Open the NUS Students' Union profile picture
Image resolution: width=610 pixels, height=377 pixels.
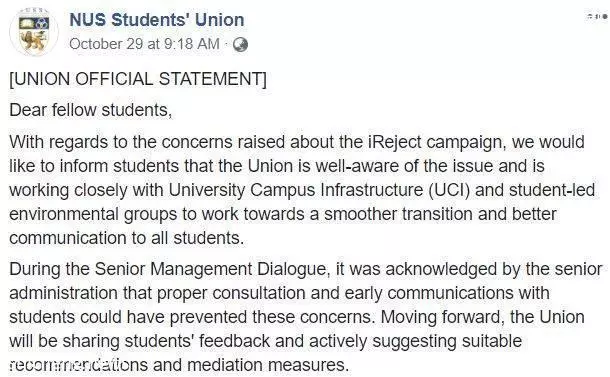coord(34,32)
